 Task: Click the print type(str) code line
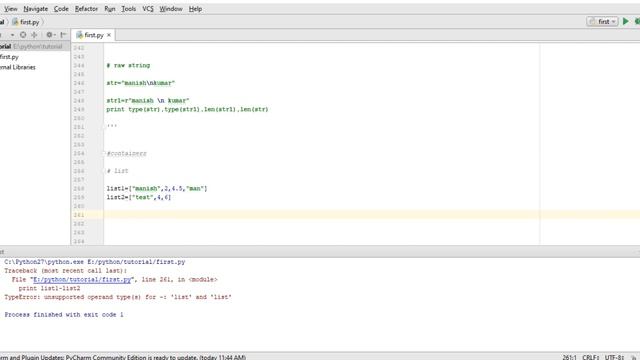187,109
